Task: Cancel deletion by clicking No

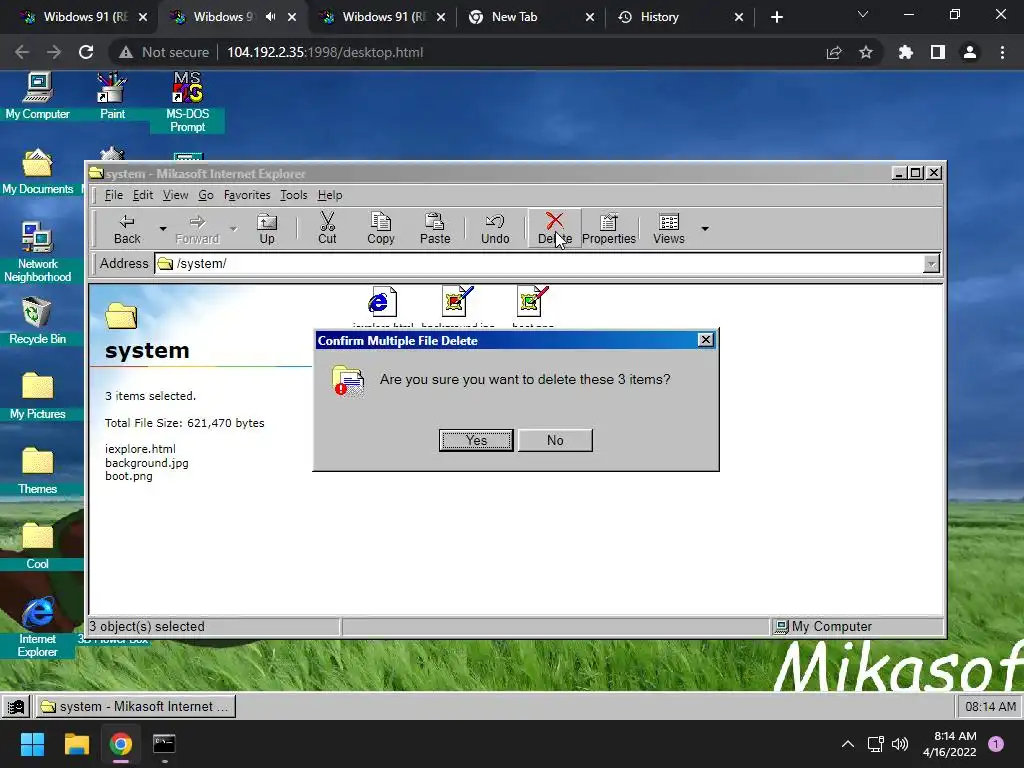Action: [555, 440]
